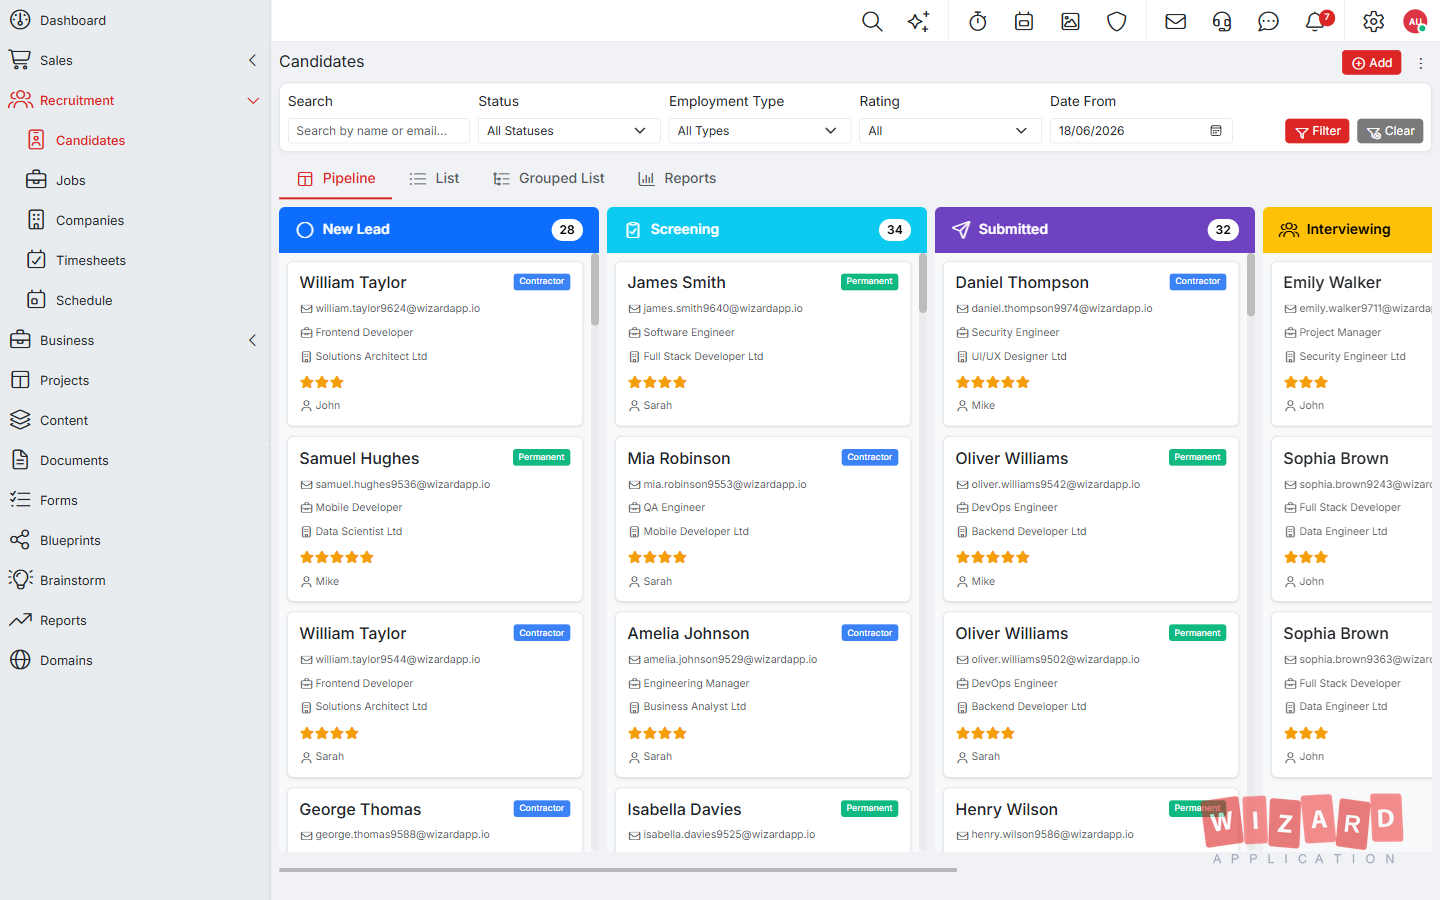Open the stopwatch timer icon

tap(978, 21)
